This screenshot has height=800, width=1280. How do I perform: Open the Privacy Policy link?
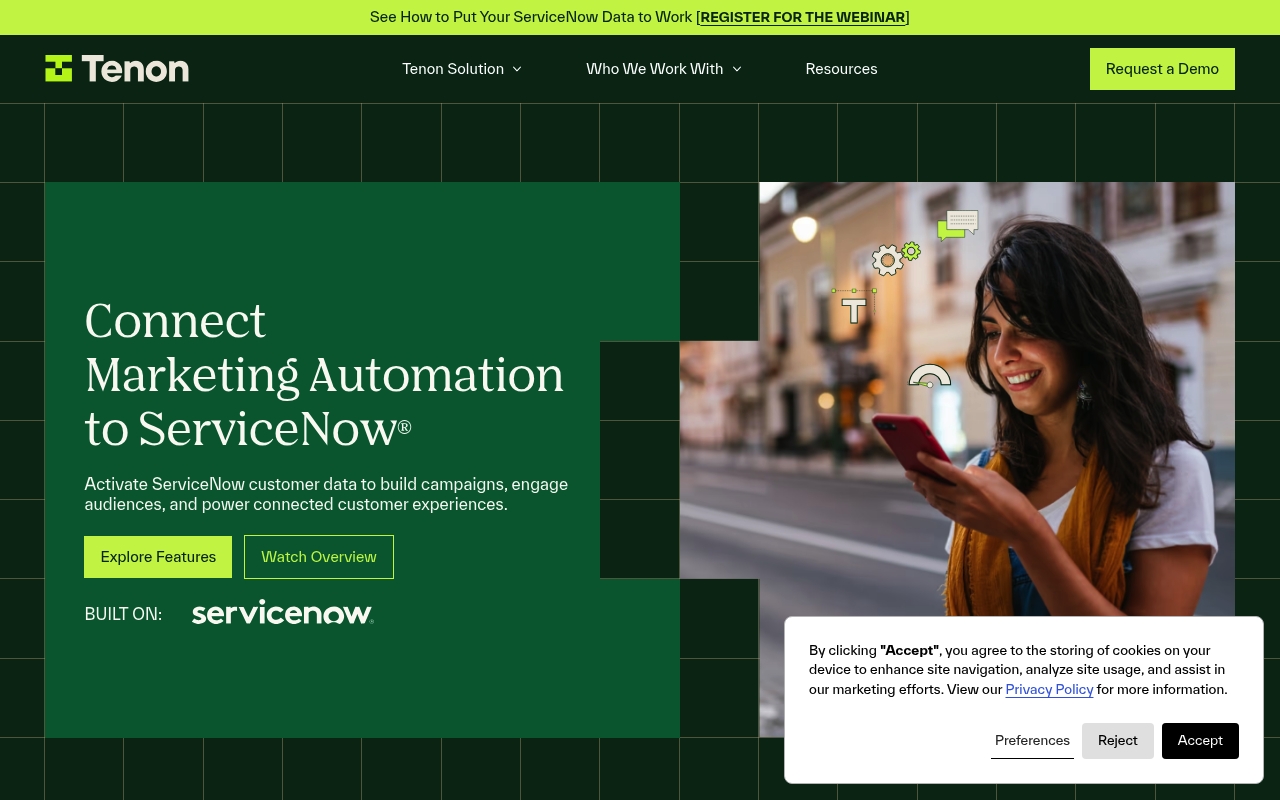click(x=1049, y=689)
